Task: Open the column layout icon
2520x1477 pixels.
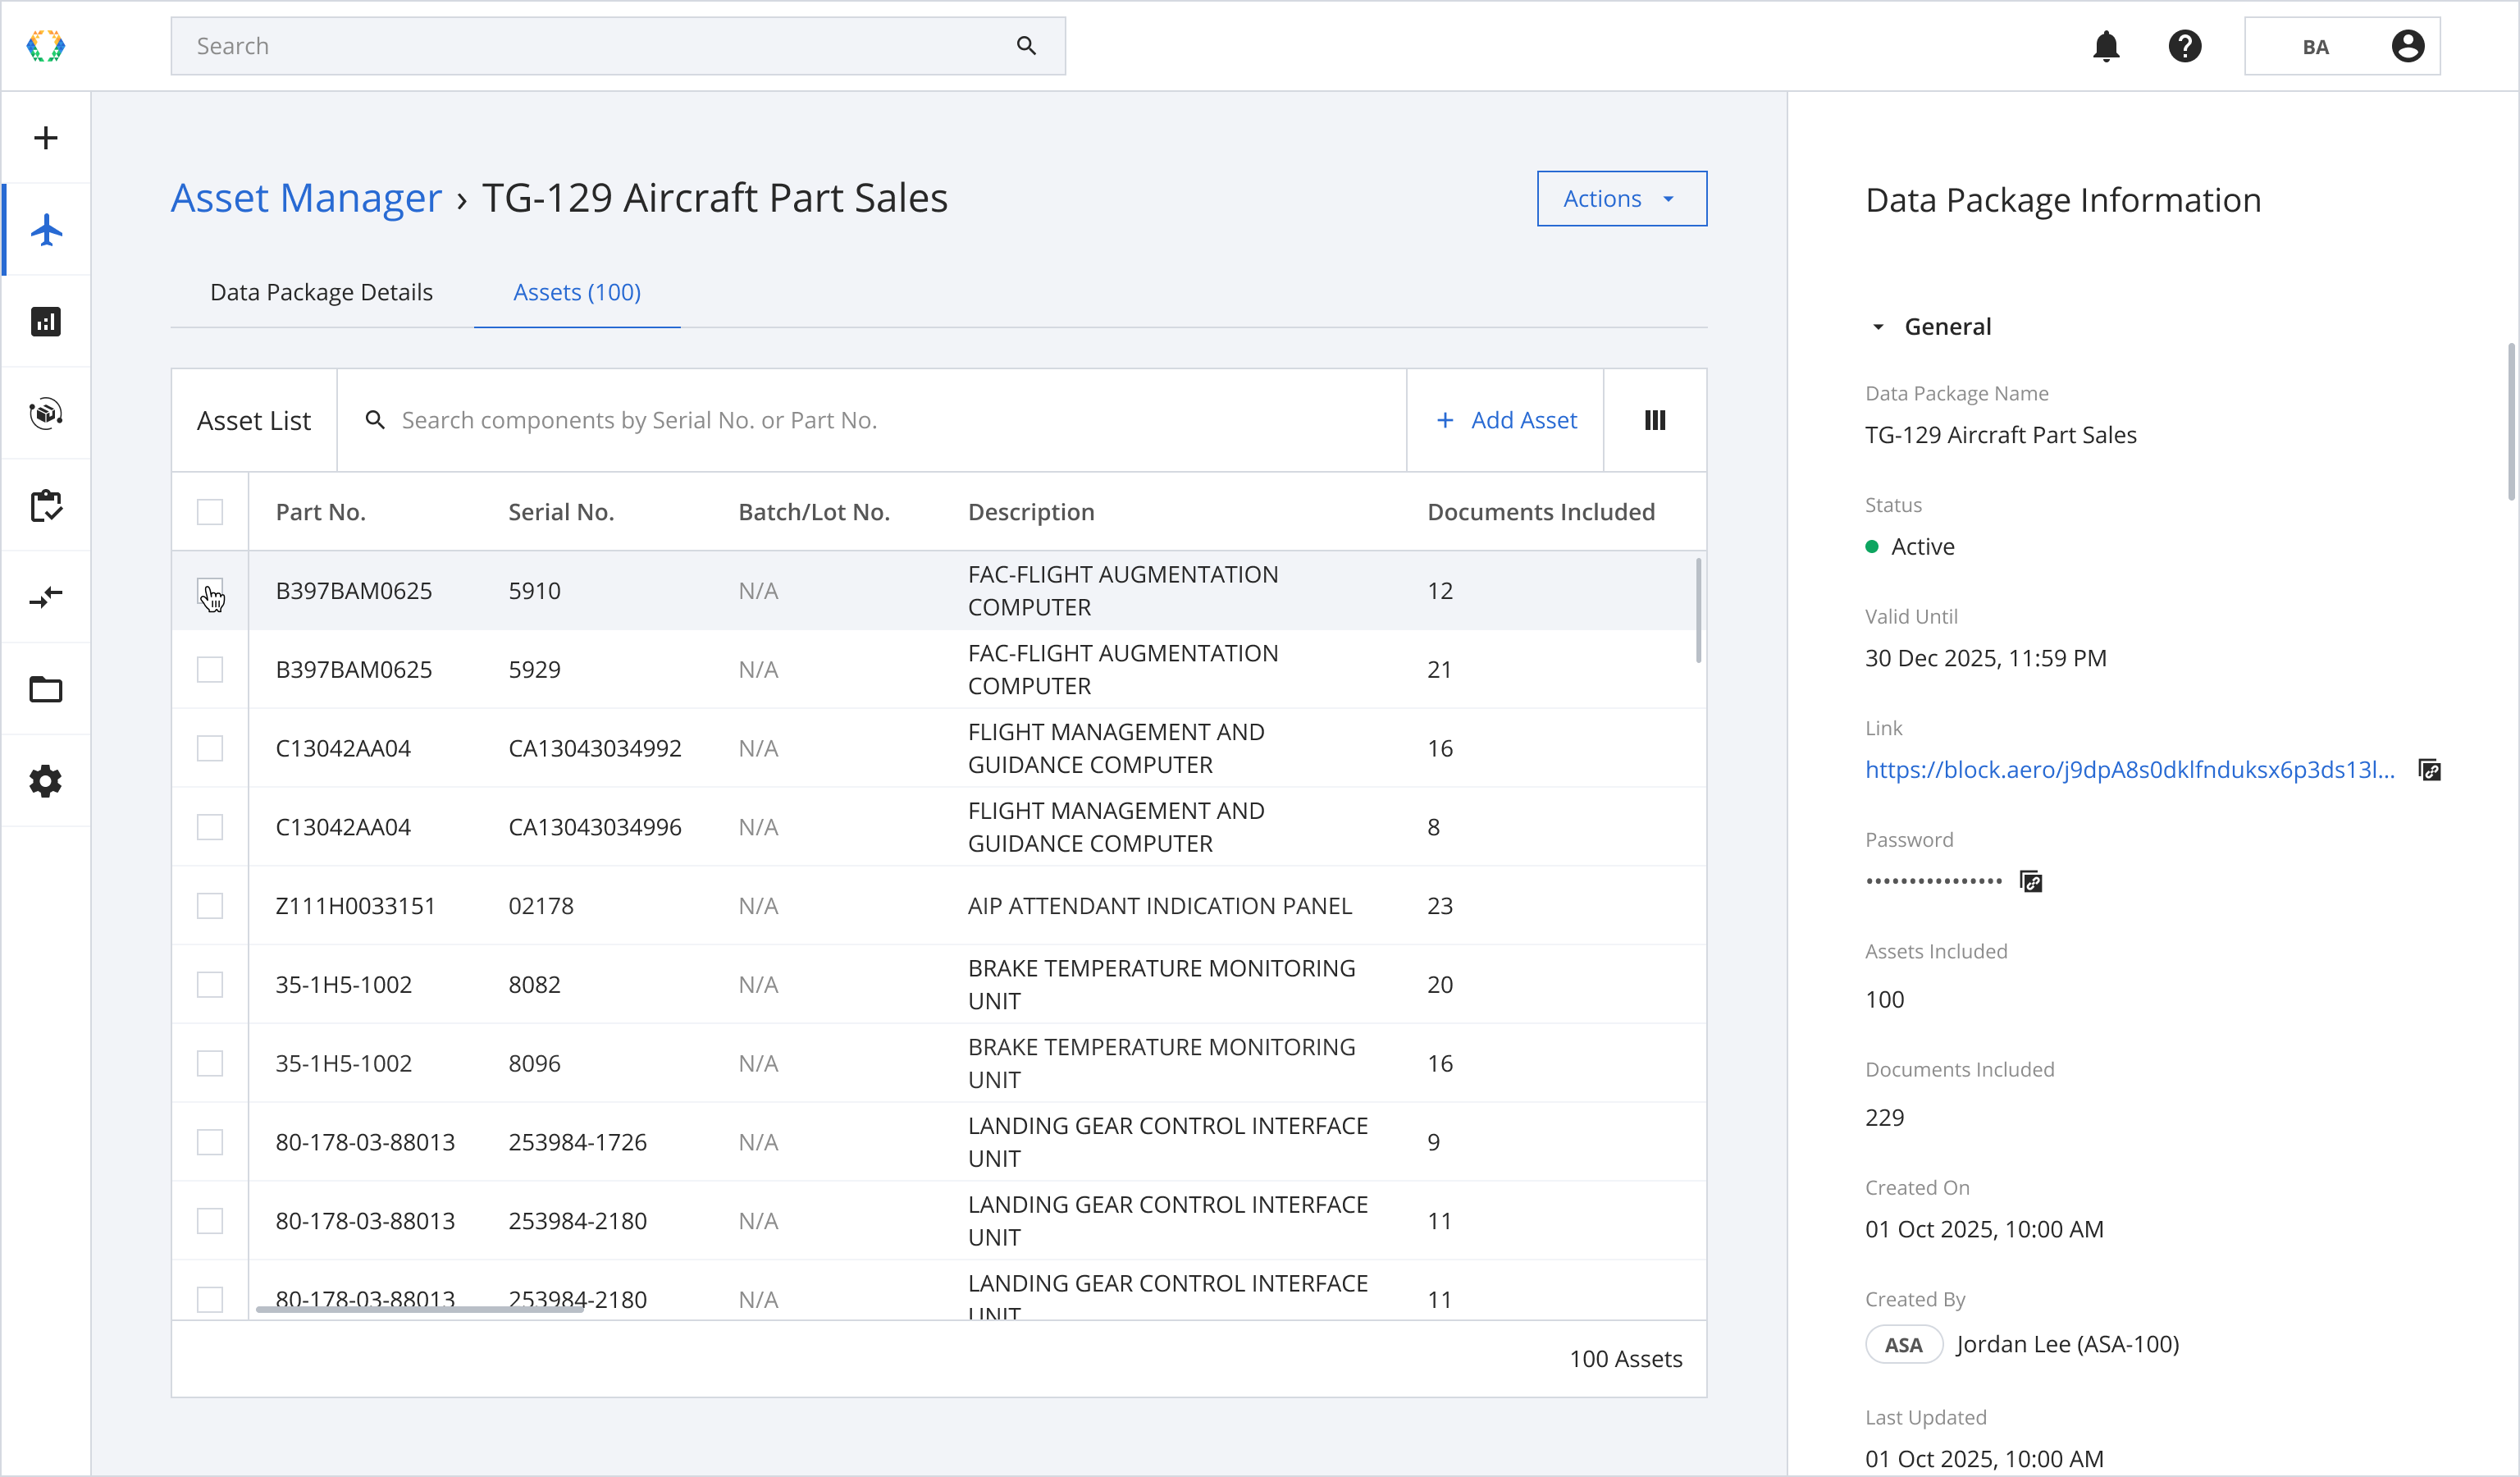Action: (1655, 420)
